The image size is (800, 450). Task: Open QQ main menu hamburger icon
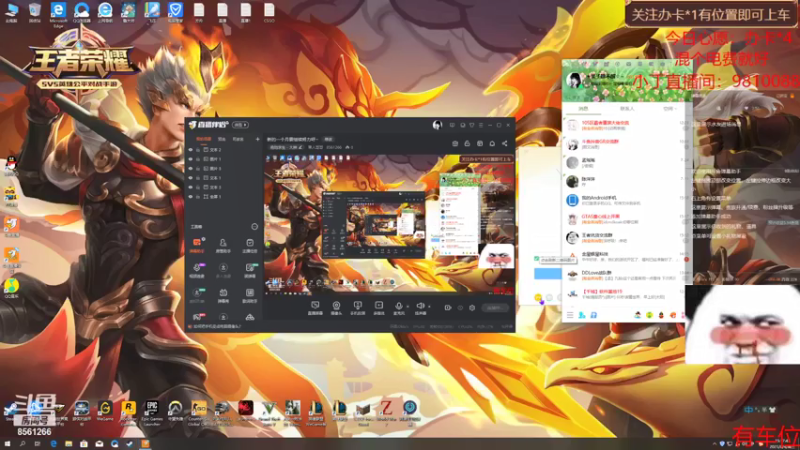click(570, 315)
